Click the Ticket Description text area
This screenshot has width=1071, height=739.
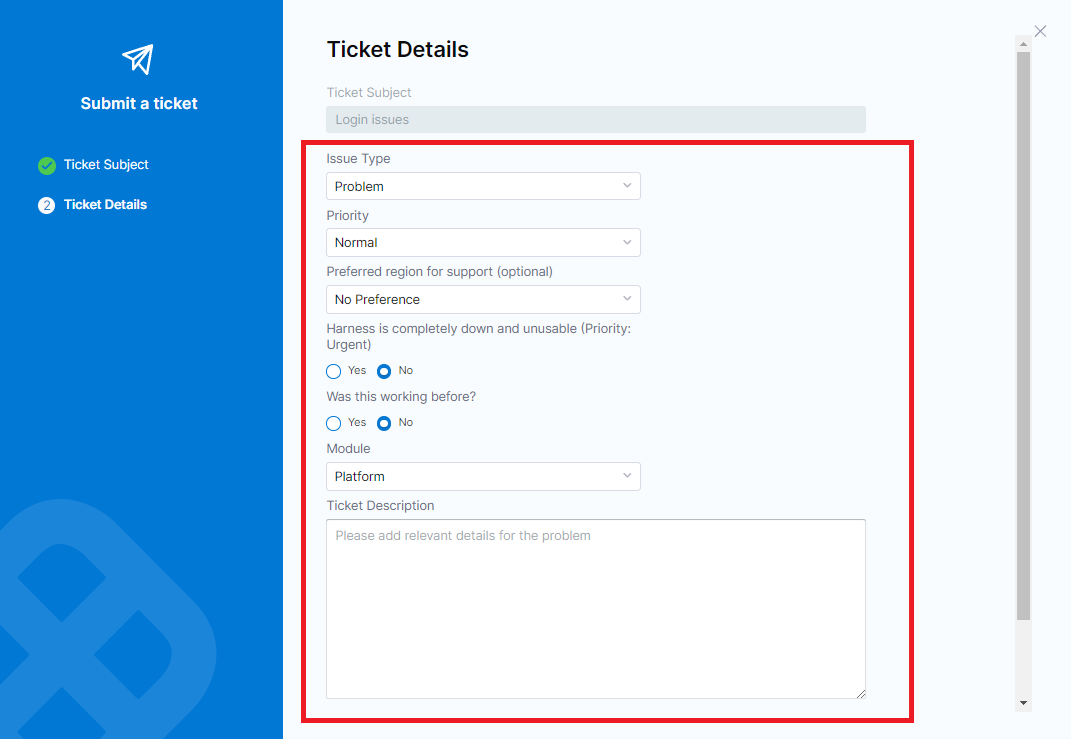click(x=595, y=608)
